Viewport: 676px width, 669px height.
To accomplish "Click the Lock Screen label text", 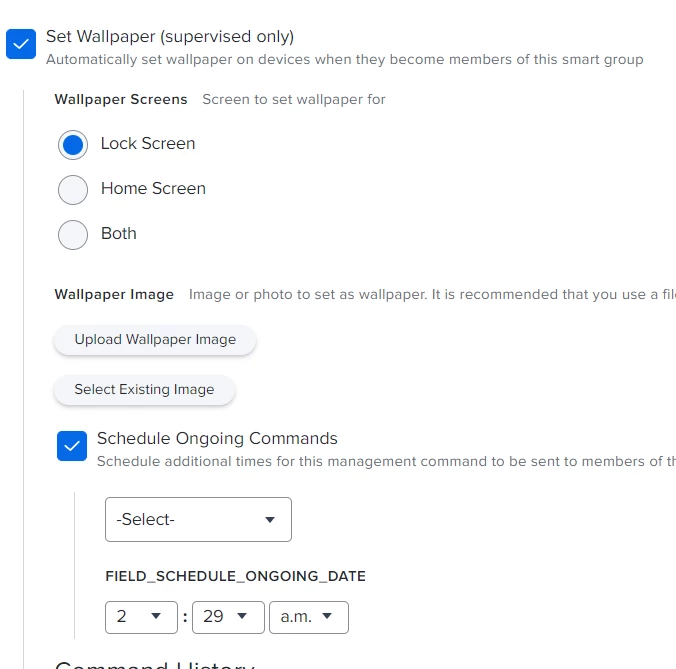I will point(148,144).
